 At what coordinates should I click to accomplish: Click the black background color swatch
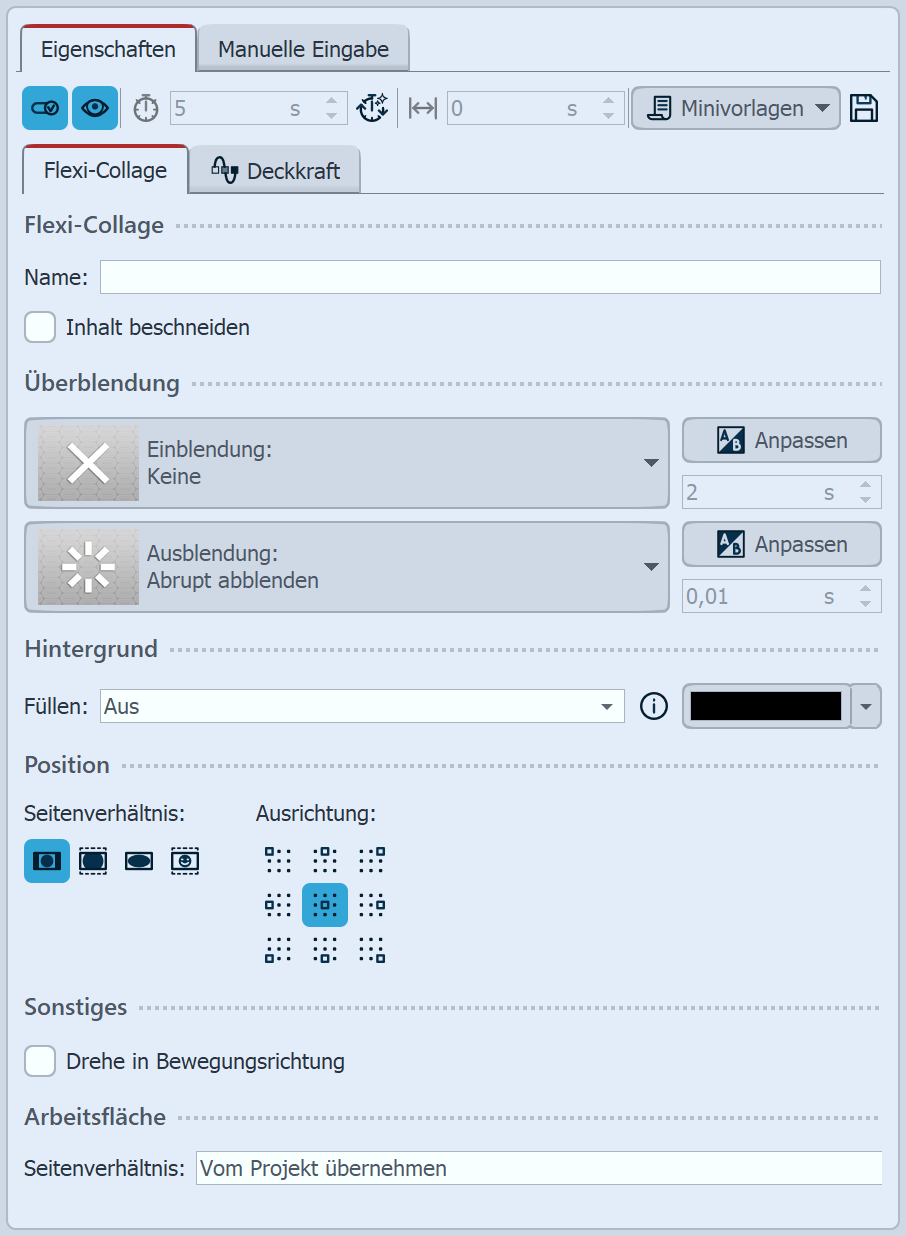766,707
